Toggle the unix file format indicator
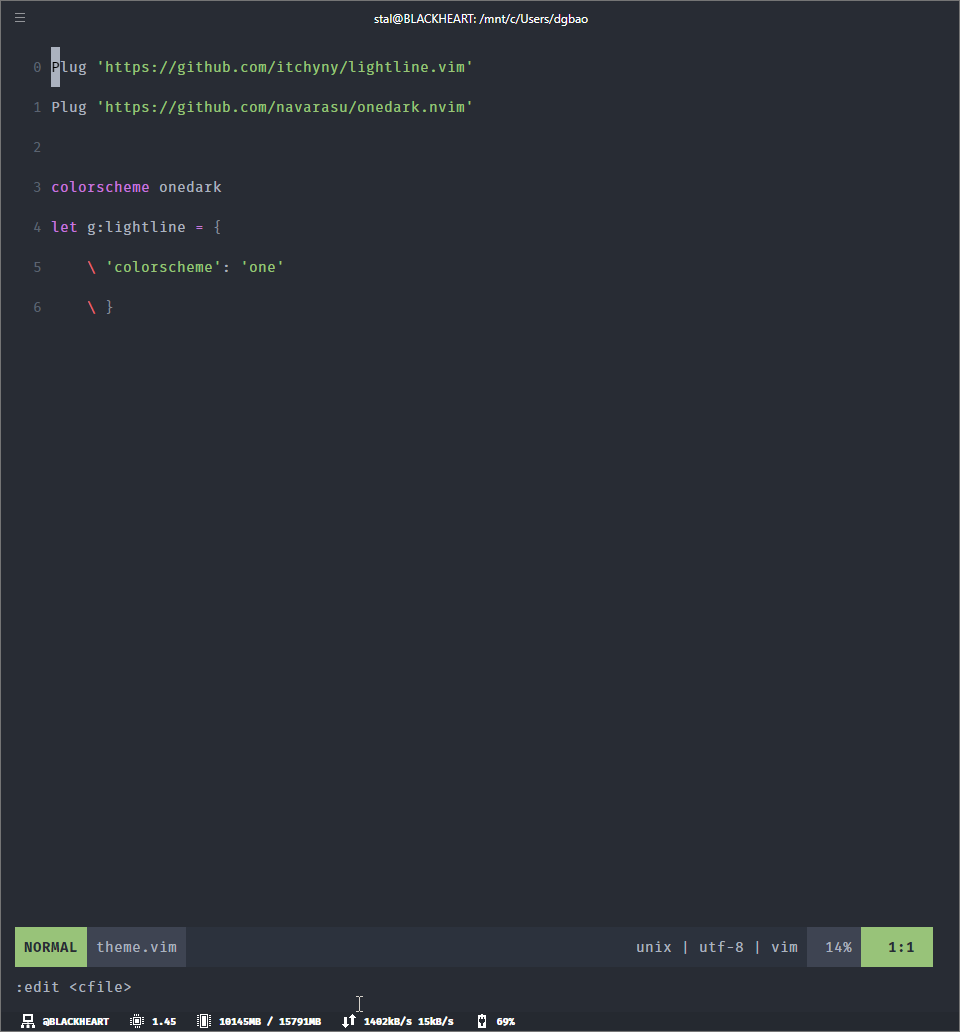The image size is (960, 1032). coord(654,946)
